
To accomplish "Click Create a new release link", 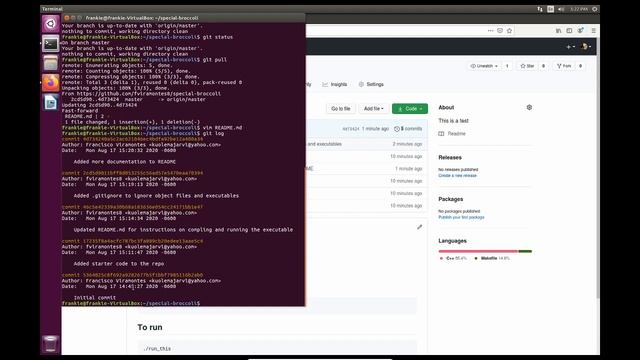I will click(457, 176).
